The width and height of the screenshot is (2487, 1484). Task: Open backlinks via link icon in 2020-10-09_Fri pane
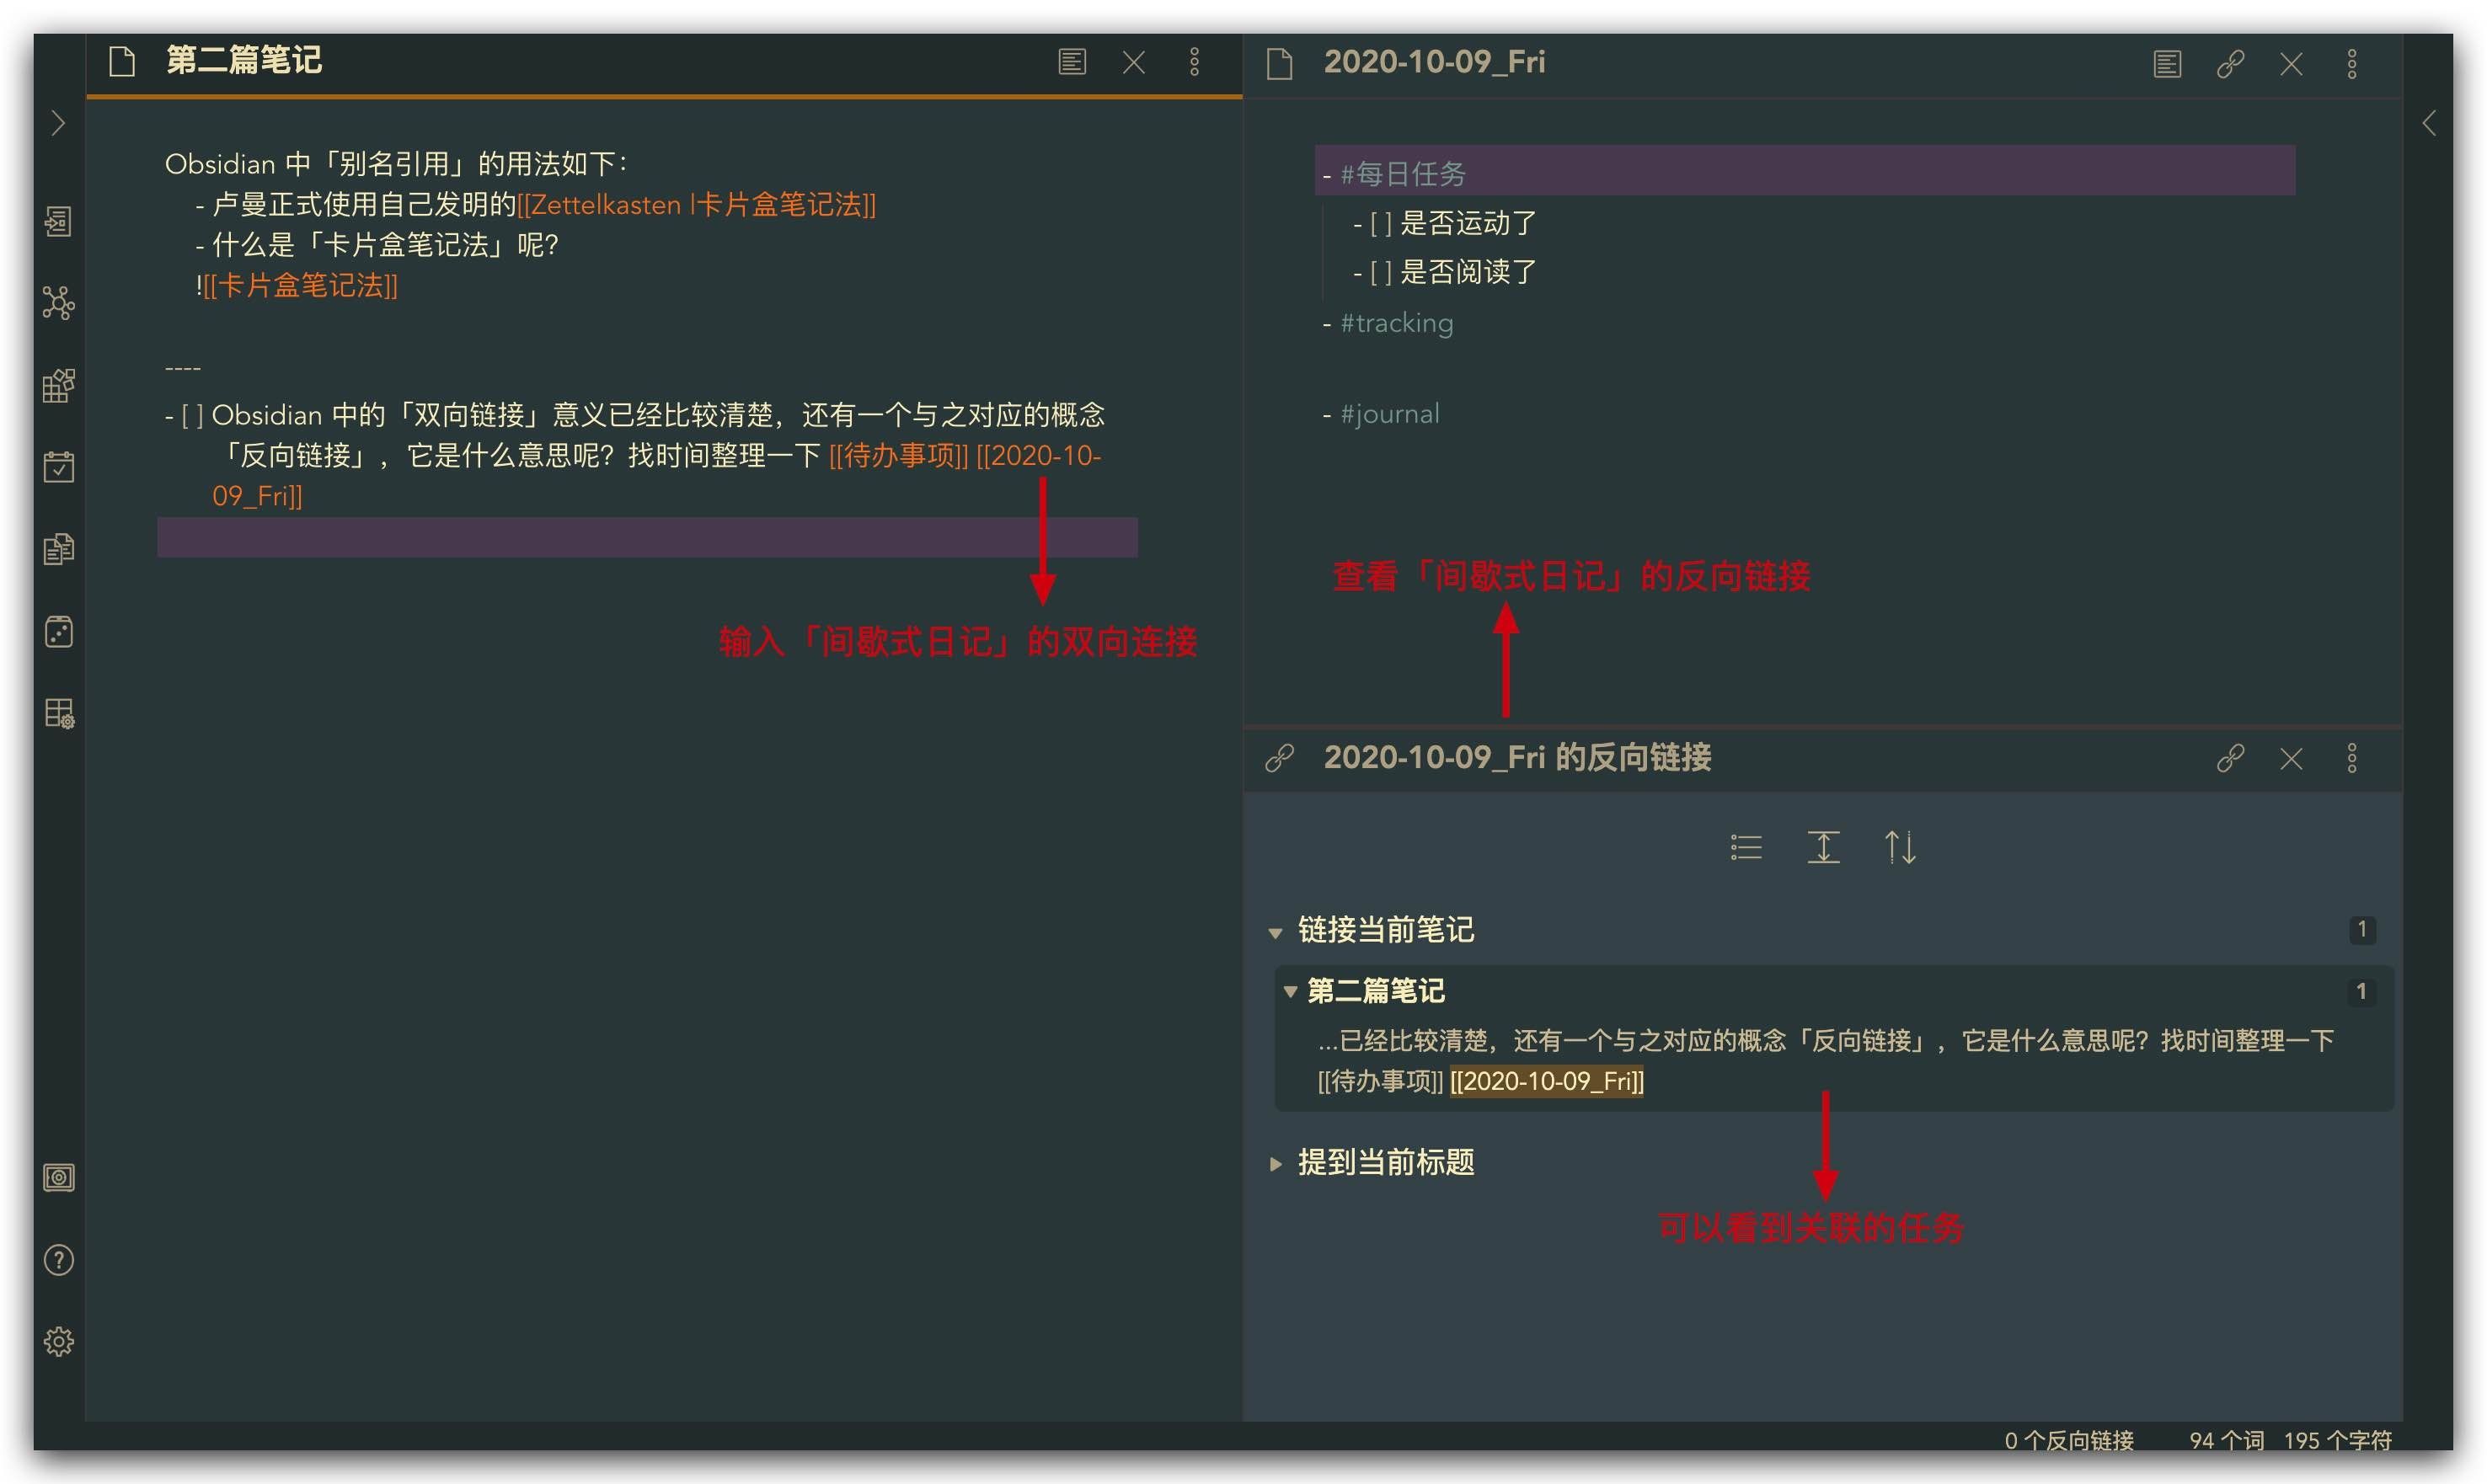(2229, 63)
